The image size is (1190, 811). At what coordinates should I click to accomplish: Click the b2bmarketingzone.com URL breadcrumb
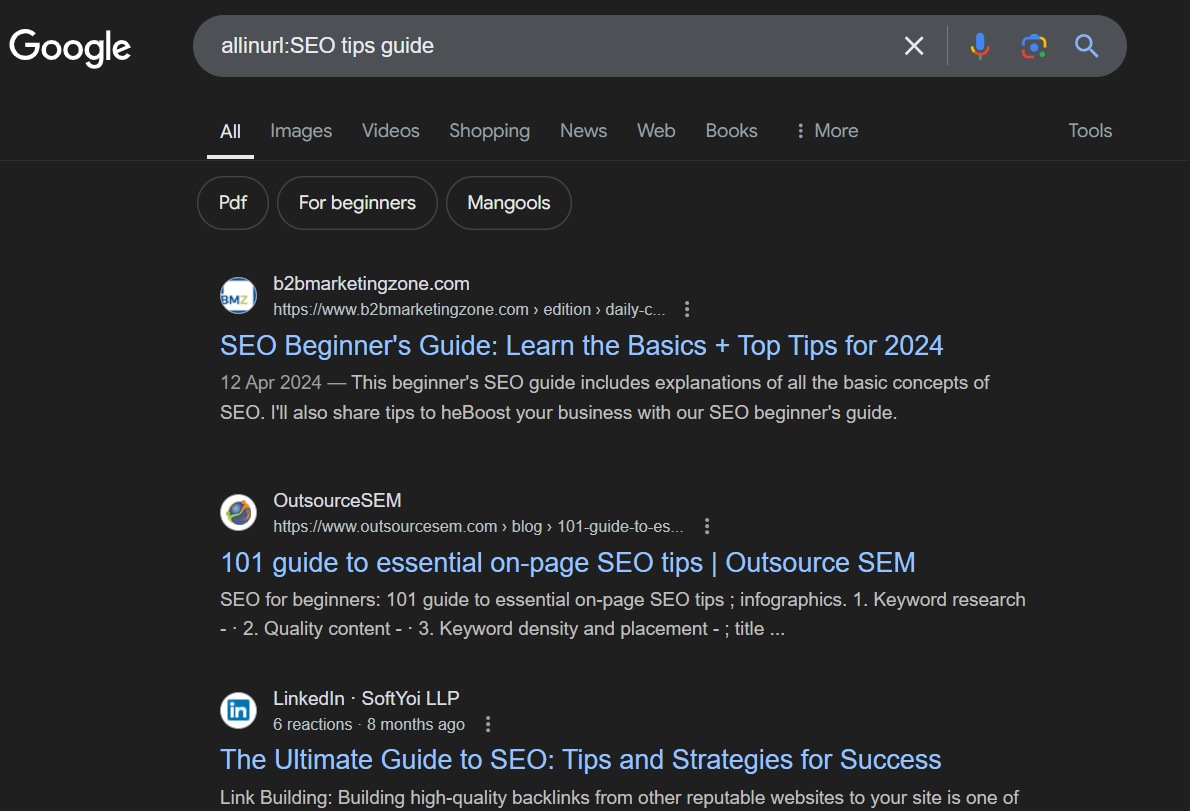pyautogui.click(x=469, y=310)
